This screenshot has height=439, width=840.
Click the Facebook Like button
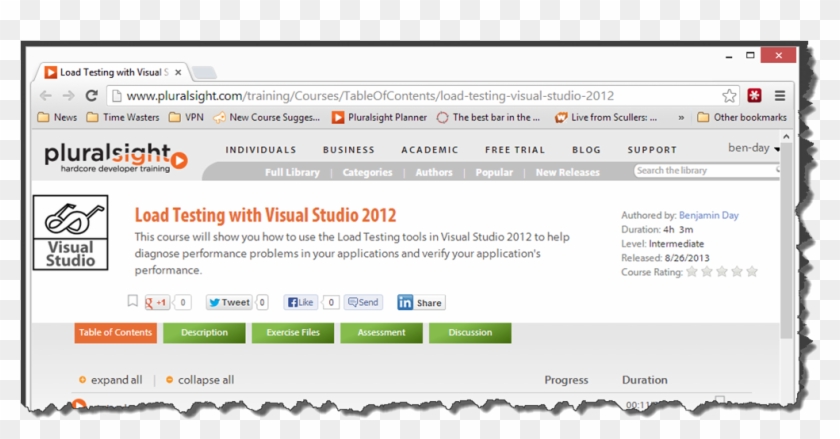click(301, 302)
